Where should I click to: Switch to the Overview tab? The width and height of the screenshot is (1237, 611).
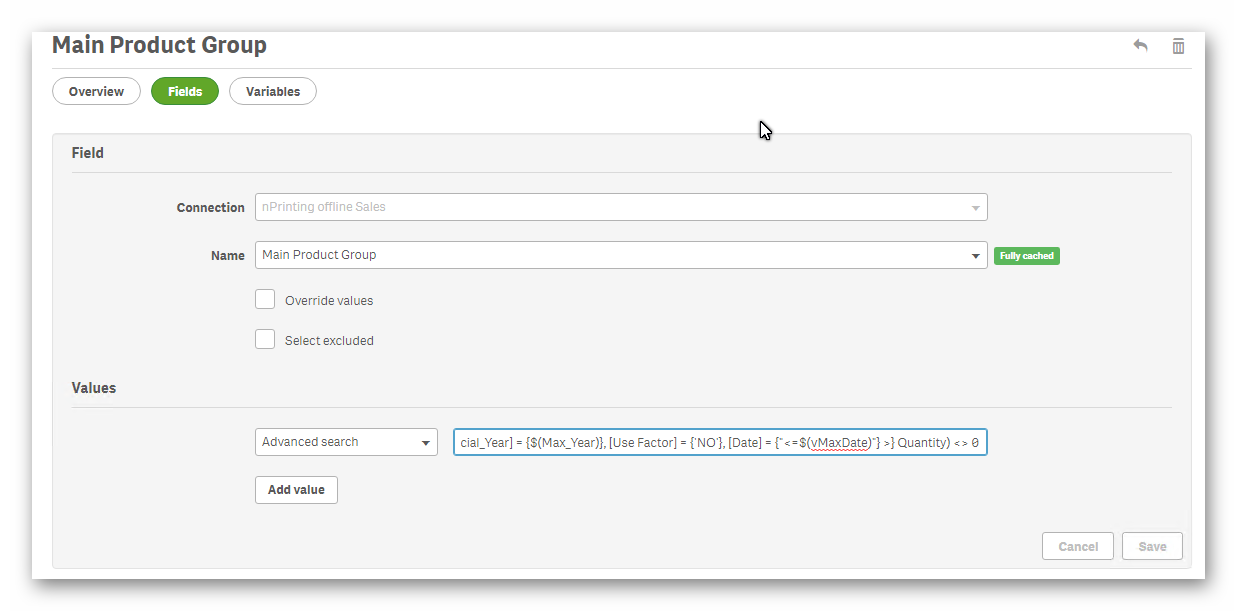coord(96,91)
